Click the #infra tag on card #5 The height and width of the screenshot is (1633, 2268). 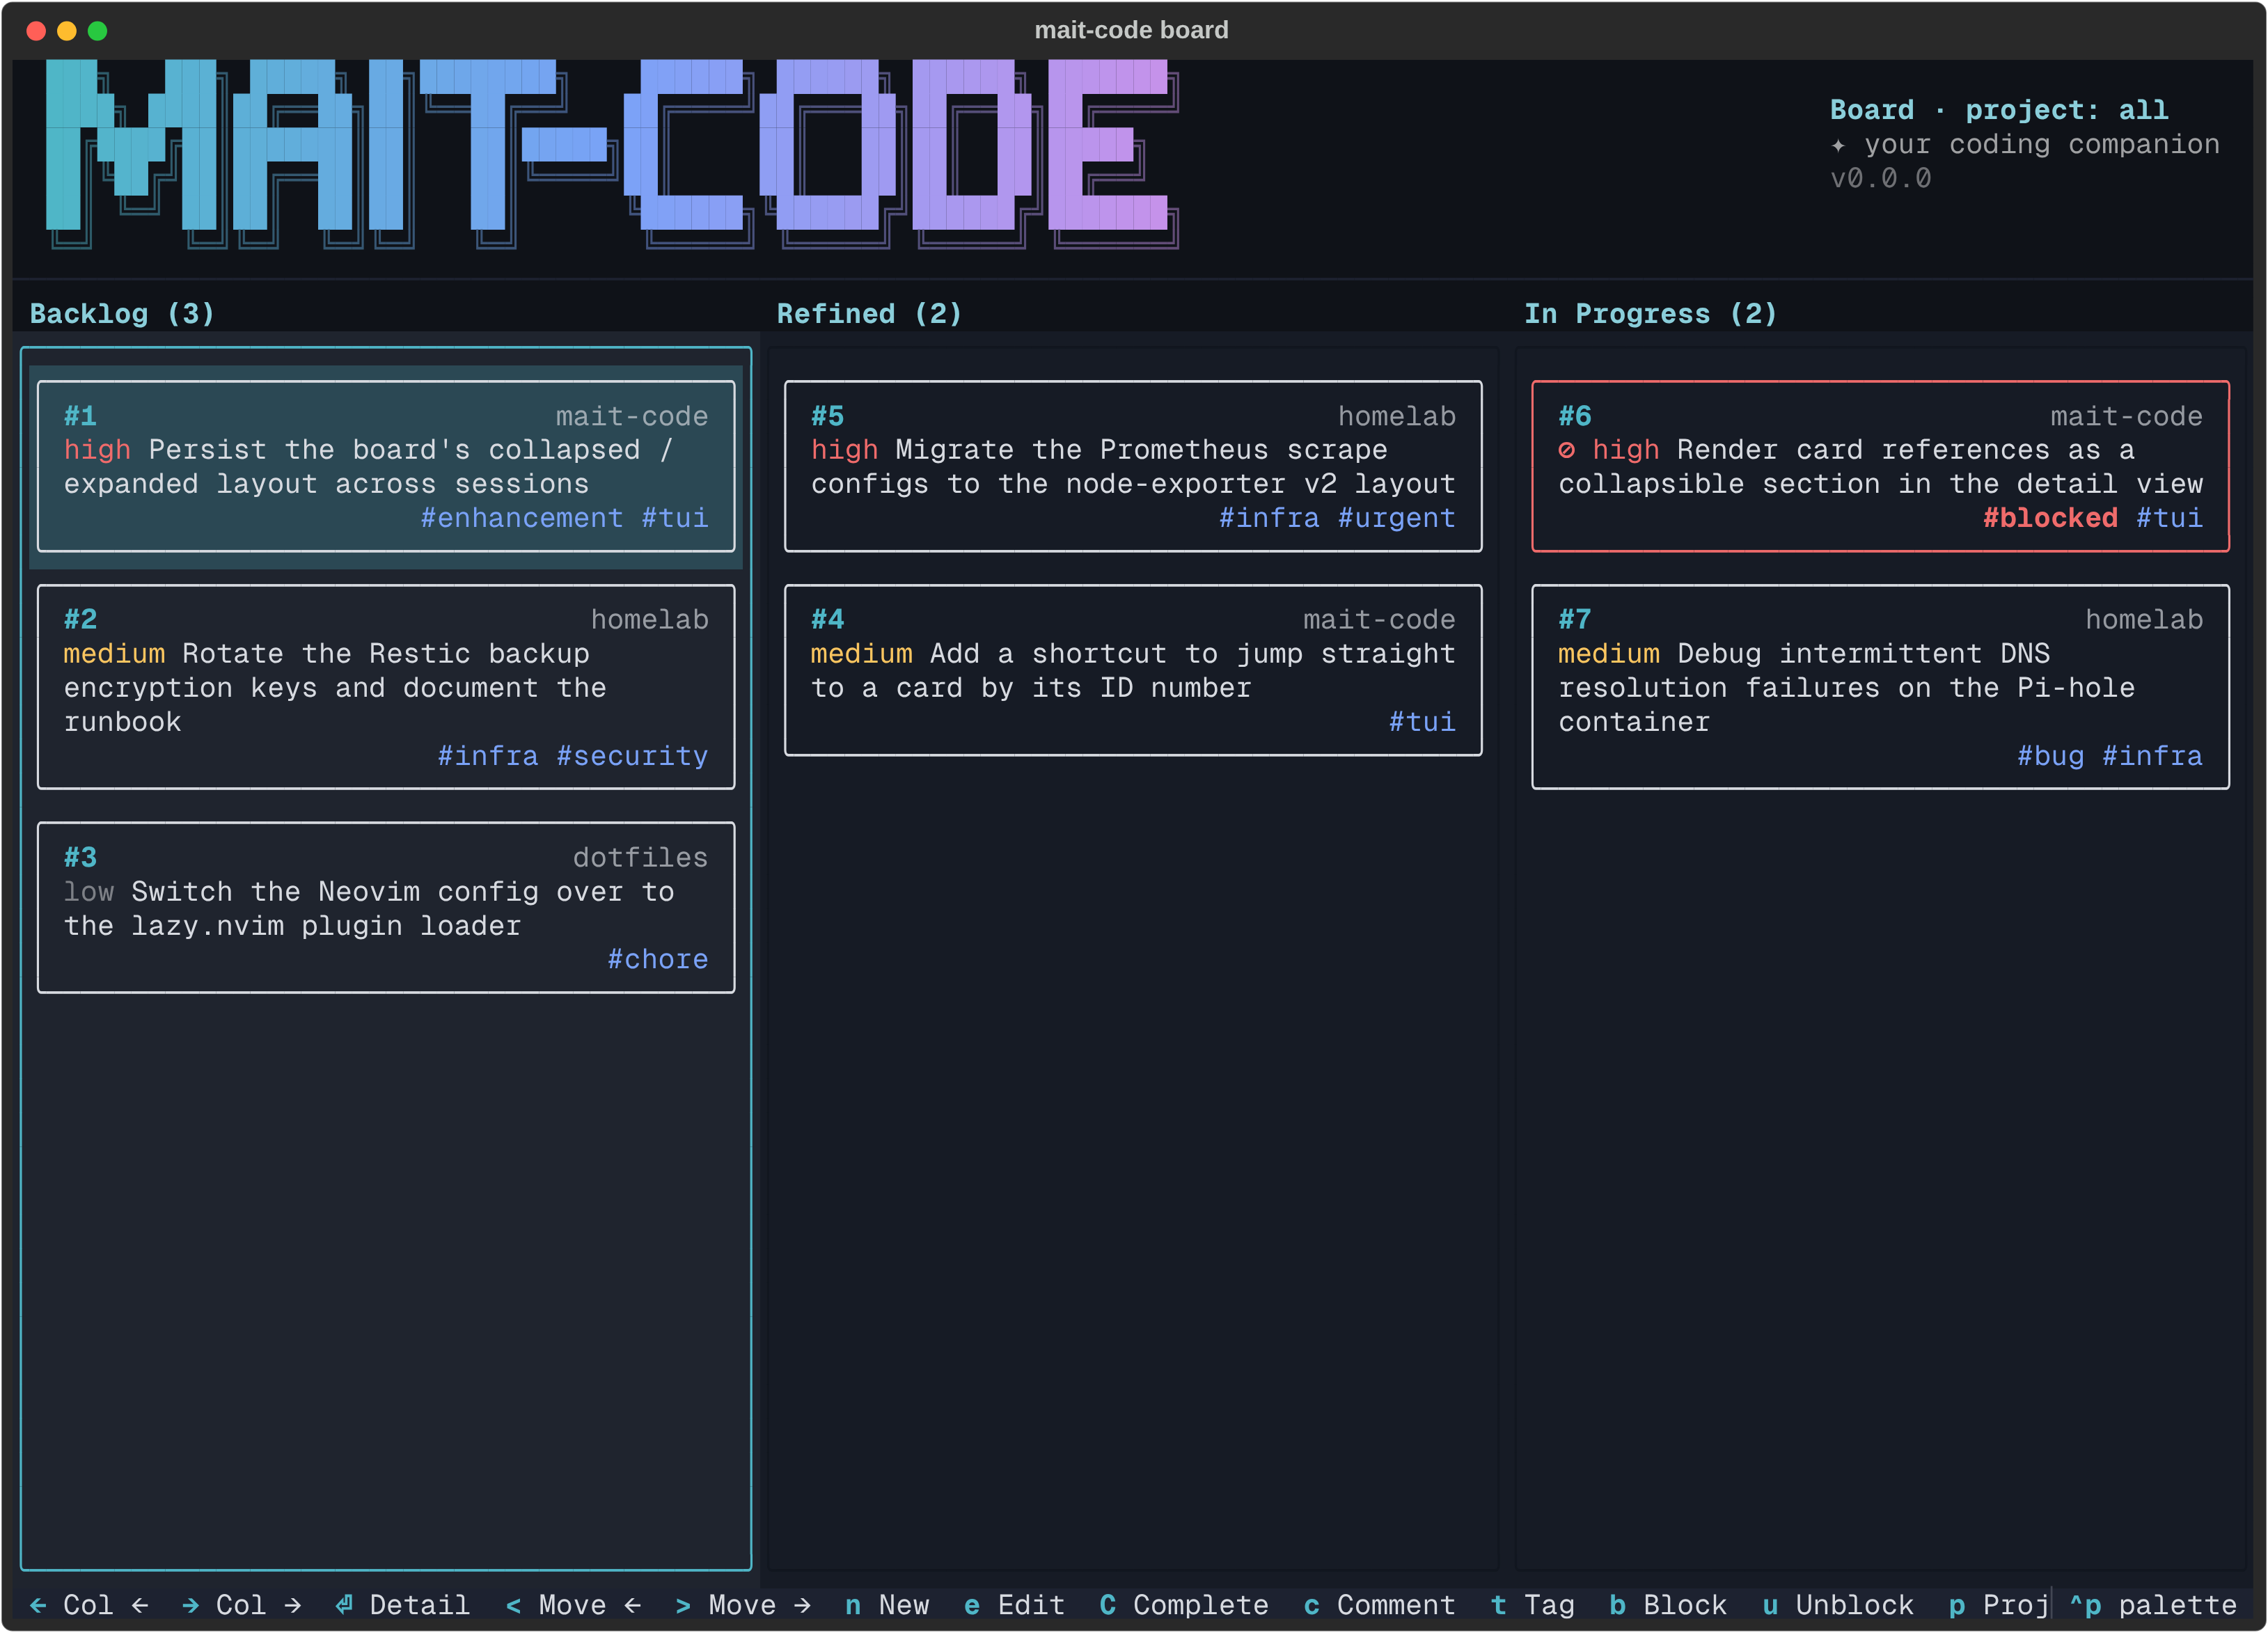pyautogui.click(x=1269, y=518)
